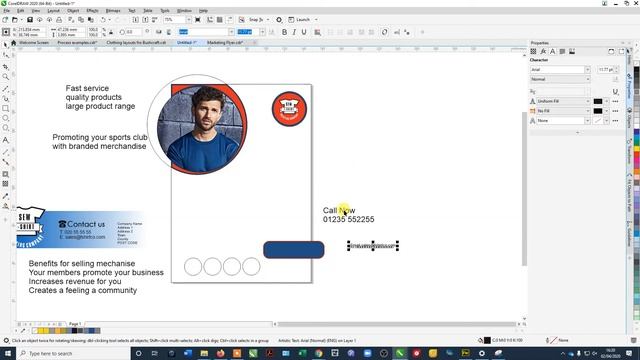Select the Pick tool in toolbox
Screen dimensions: 640x360
pos(5,44)
